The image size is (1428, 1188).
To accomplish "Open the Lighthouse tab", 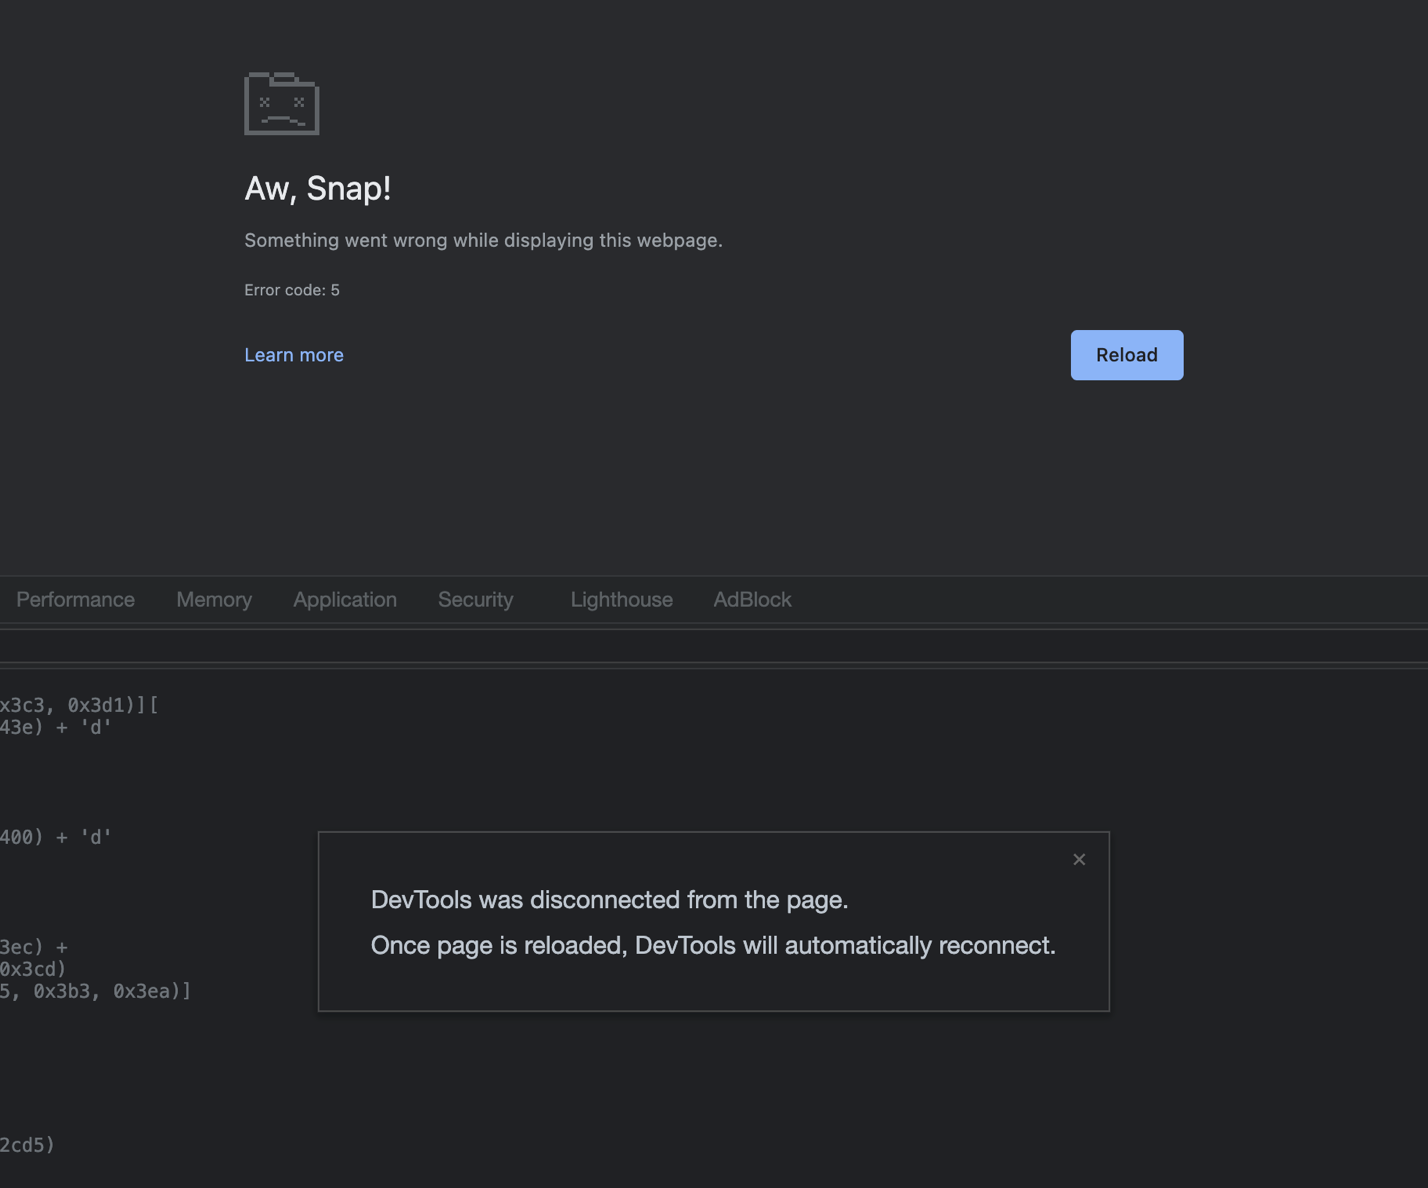I will pyautogui.click(x=621, y=600).
